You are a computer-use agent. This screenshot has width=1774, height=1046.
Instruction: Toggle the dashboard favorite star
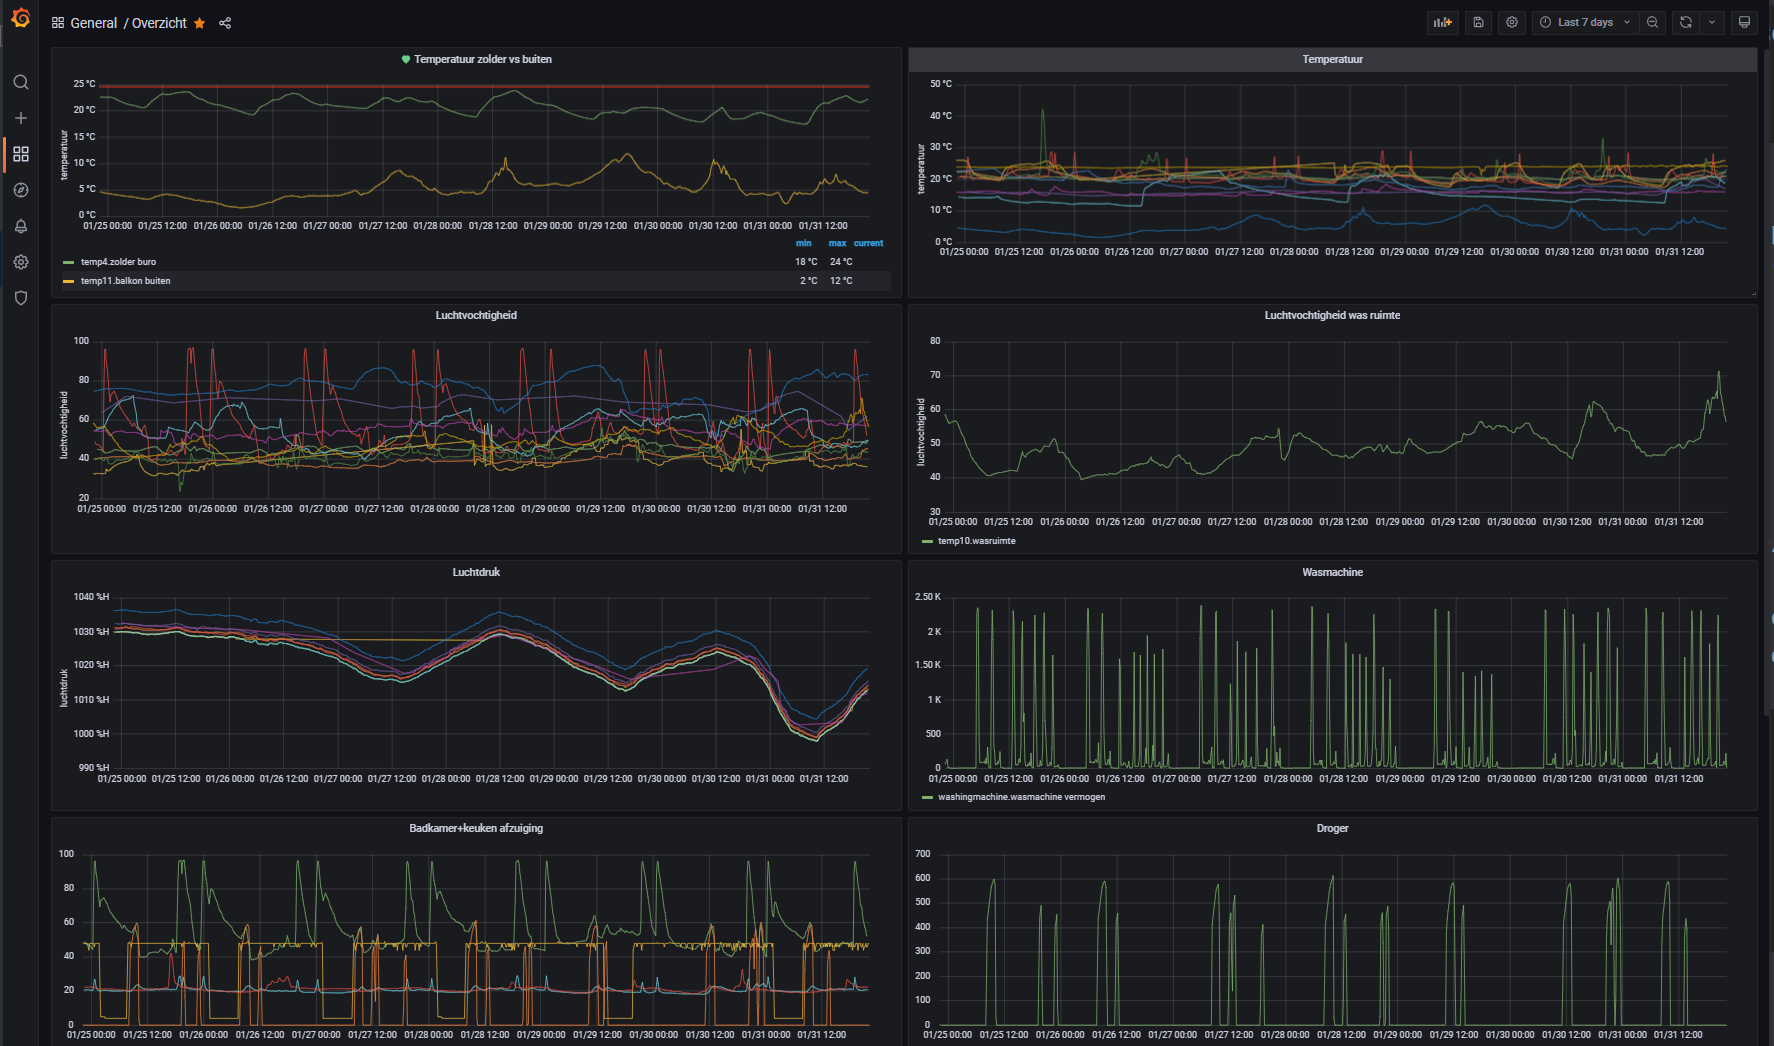(200, 23)
